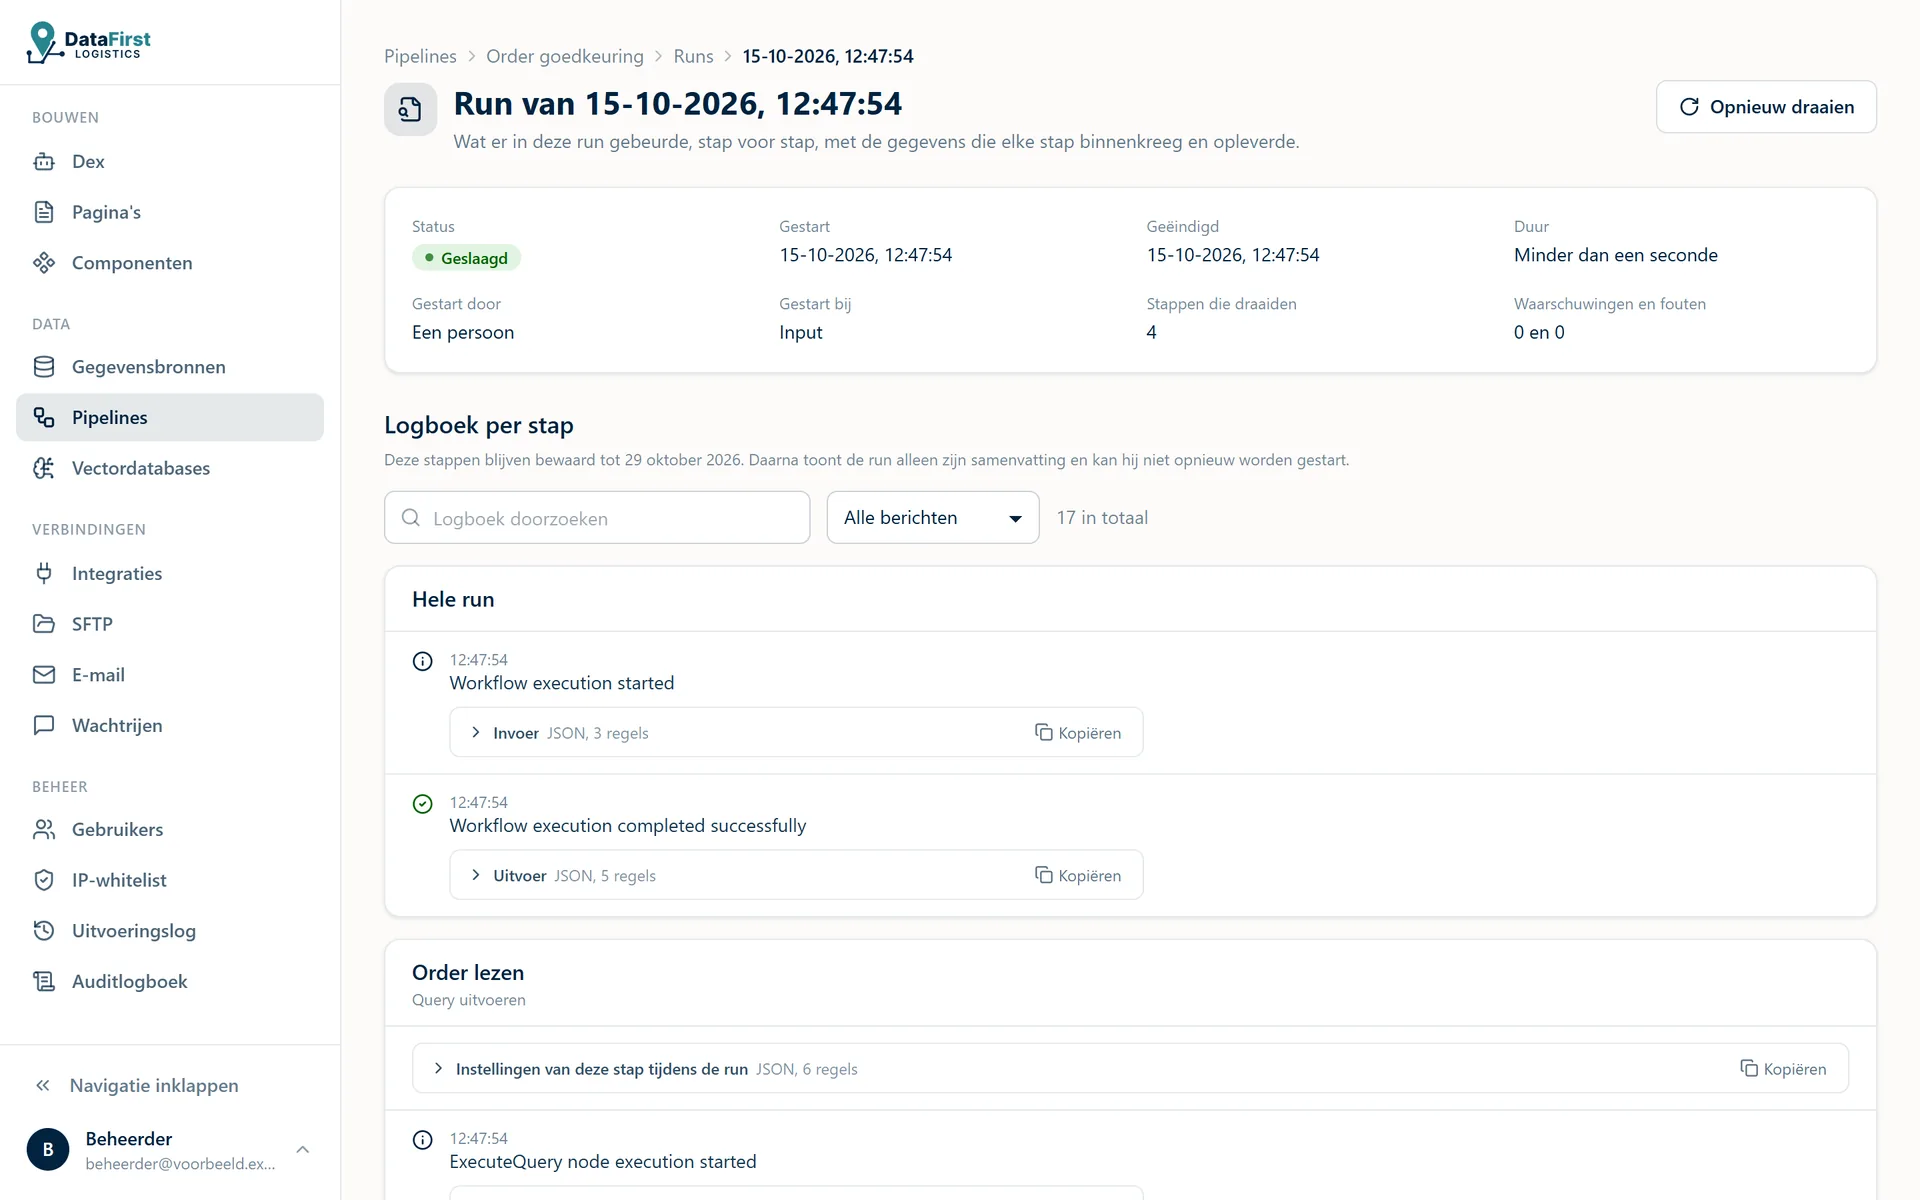Collapse navigation with Navigatie inklappen
The width and height of the screenshot is (1920, 1200).
(x=170, y=1085)
